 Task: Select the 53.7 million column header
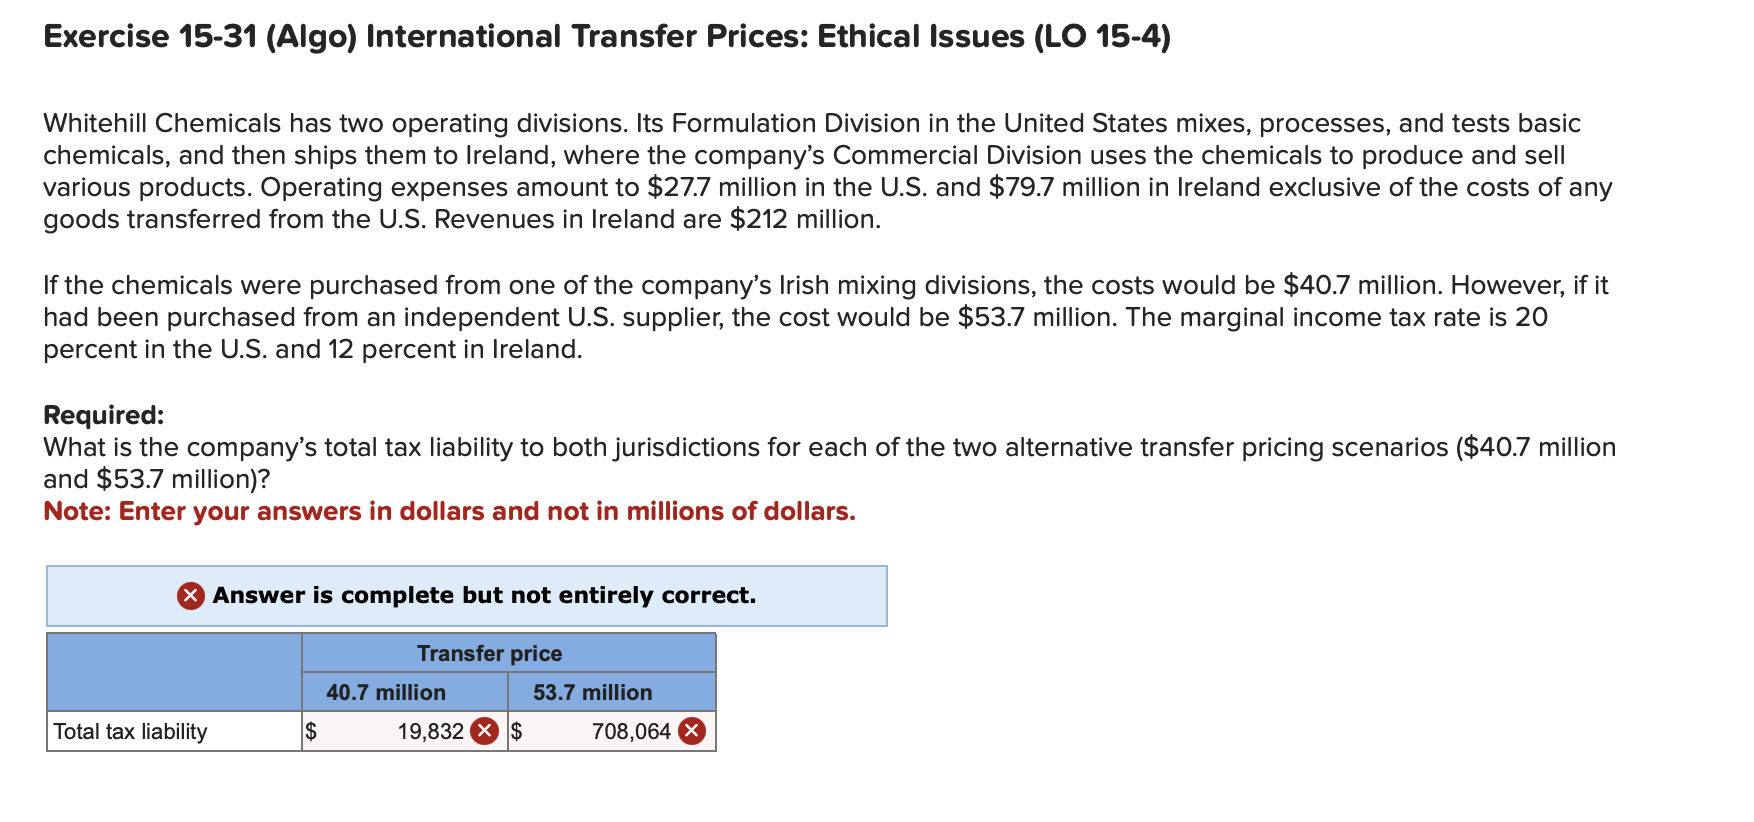(x=593, y=692)
